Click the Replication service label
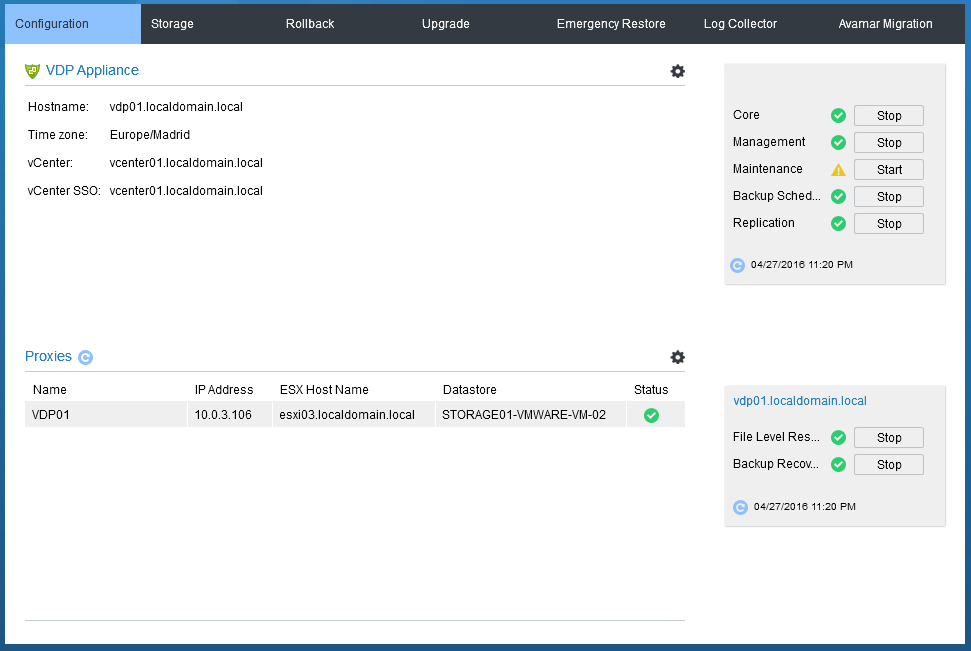Viewport: 971px width, 651px height. (764, 223)
